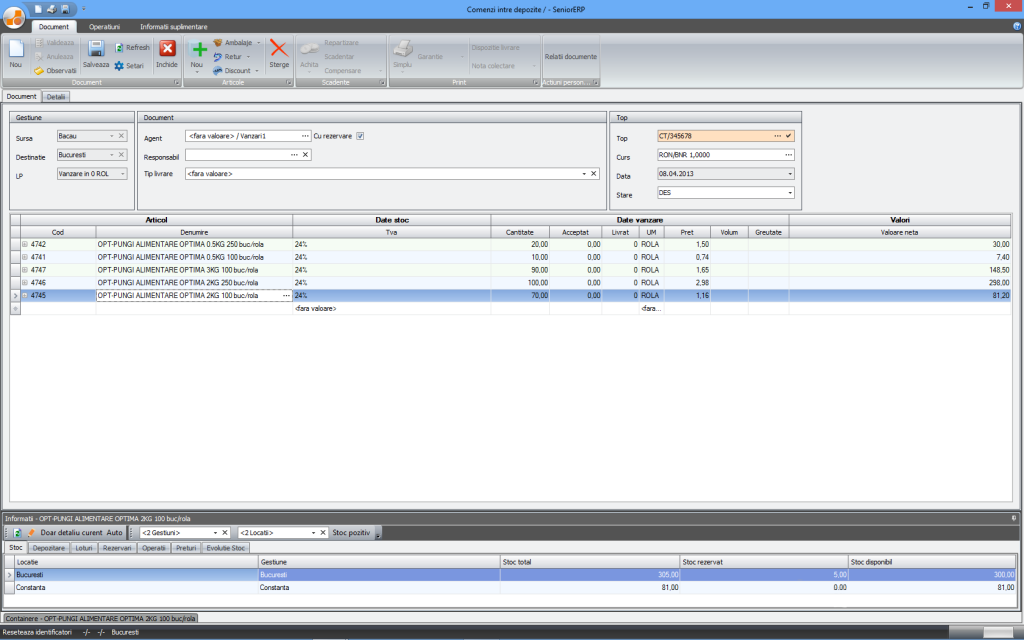Click the Ambalaje button in the ribbon
This screenshot has width=1024, height=640.
237,43
